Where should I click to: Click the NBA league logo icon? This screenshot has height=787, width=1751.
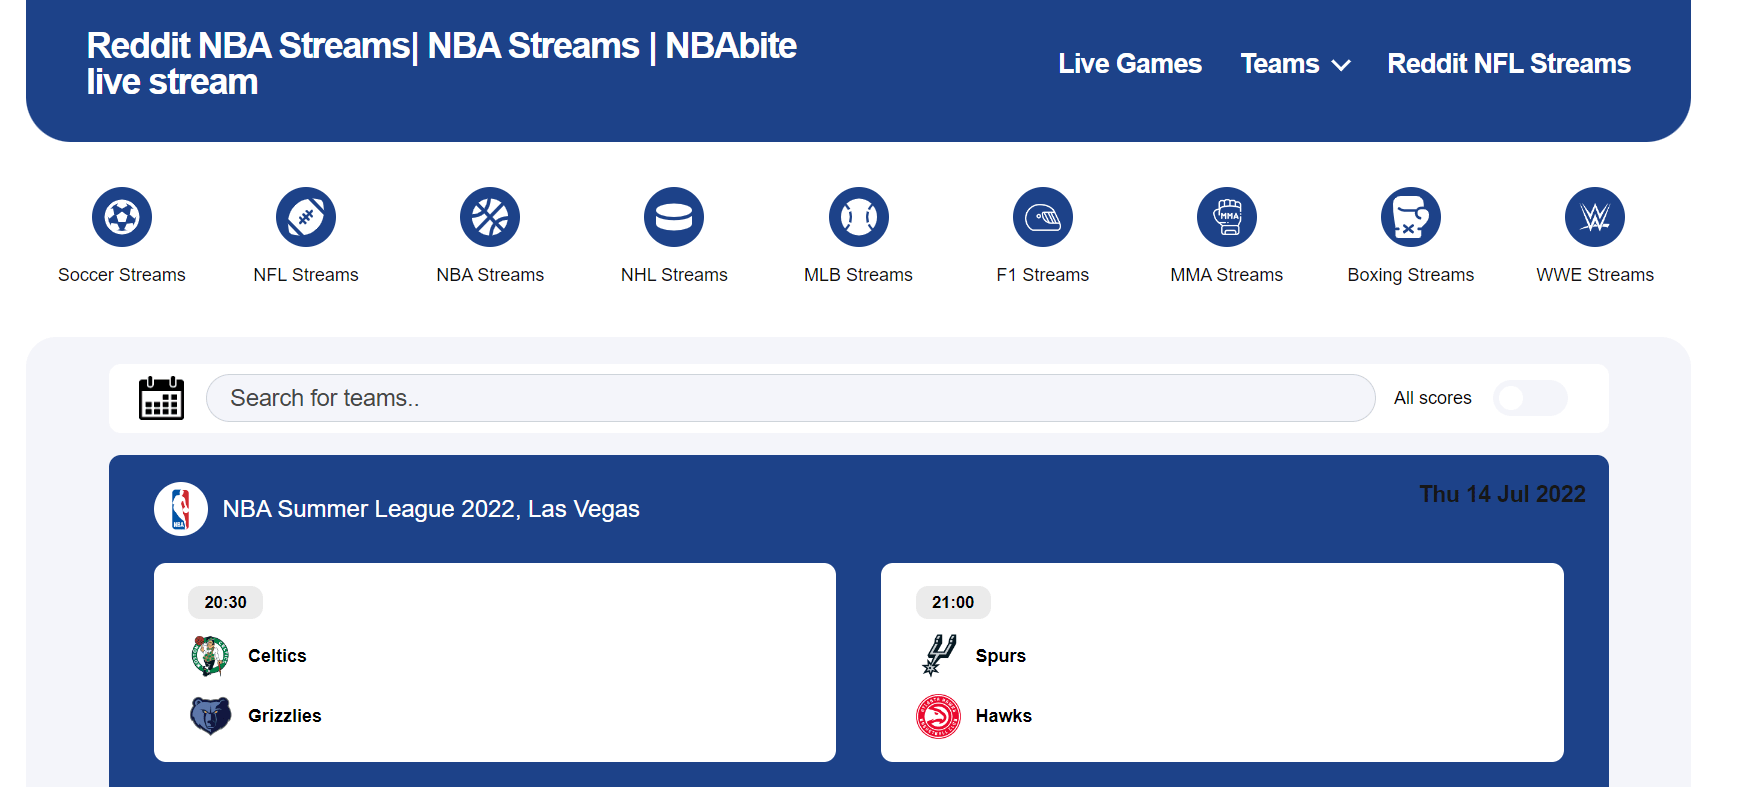pyautogui.click(x=181, y=509)
